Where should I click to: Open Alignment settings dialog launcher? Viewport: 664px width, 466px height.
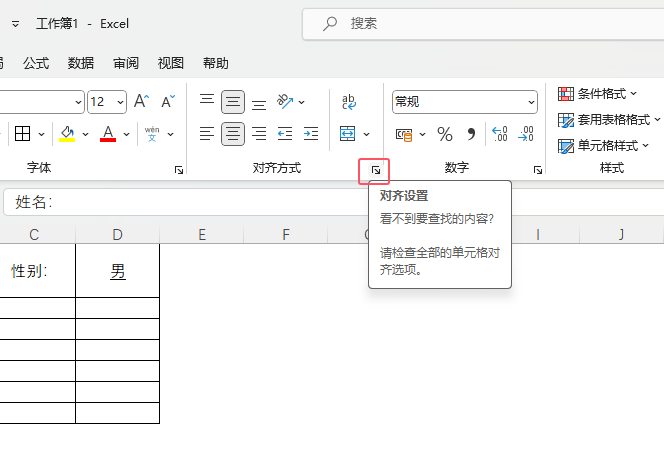pos(376,170)
